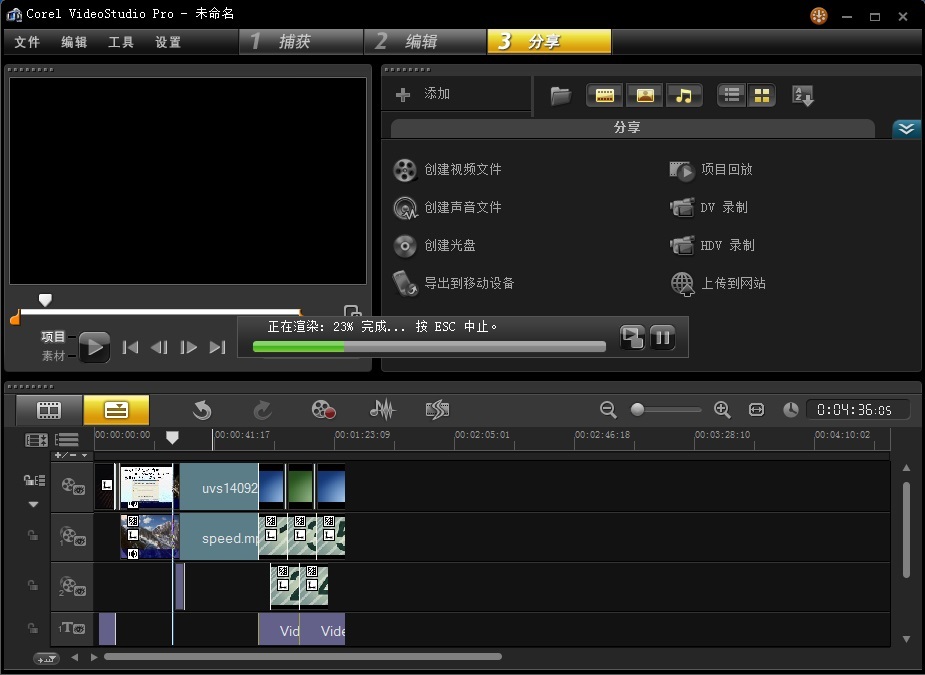The height and width of the screenshot is (675, 925).
Task: Expand the share options panel chevron
Action: click(x=906, y=129)
